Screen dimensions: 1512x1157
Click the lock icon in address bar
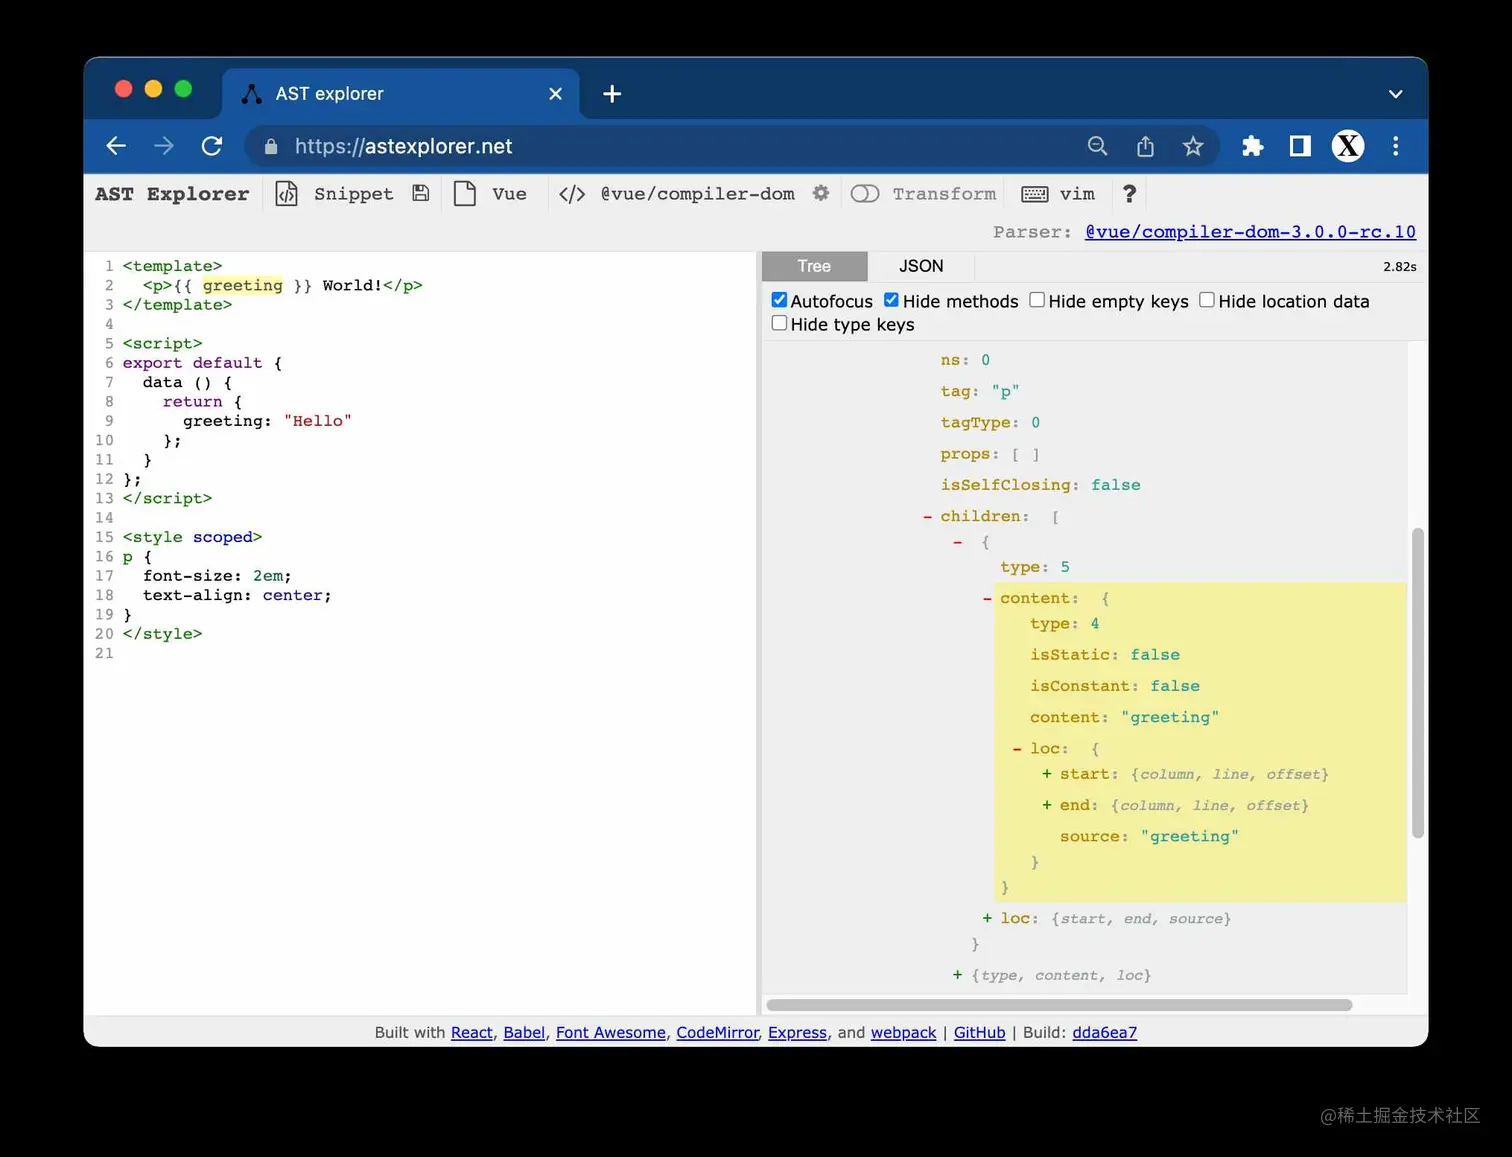[x=271, y=147]
